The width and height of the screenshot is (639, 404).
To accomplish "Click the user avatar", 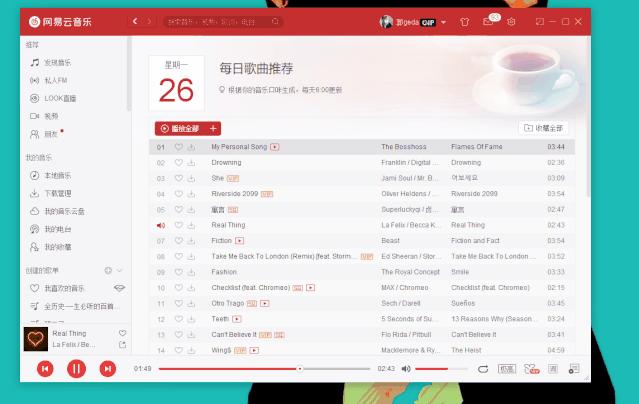I will point(386,22).
